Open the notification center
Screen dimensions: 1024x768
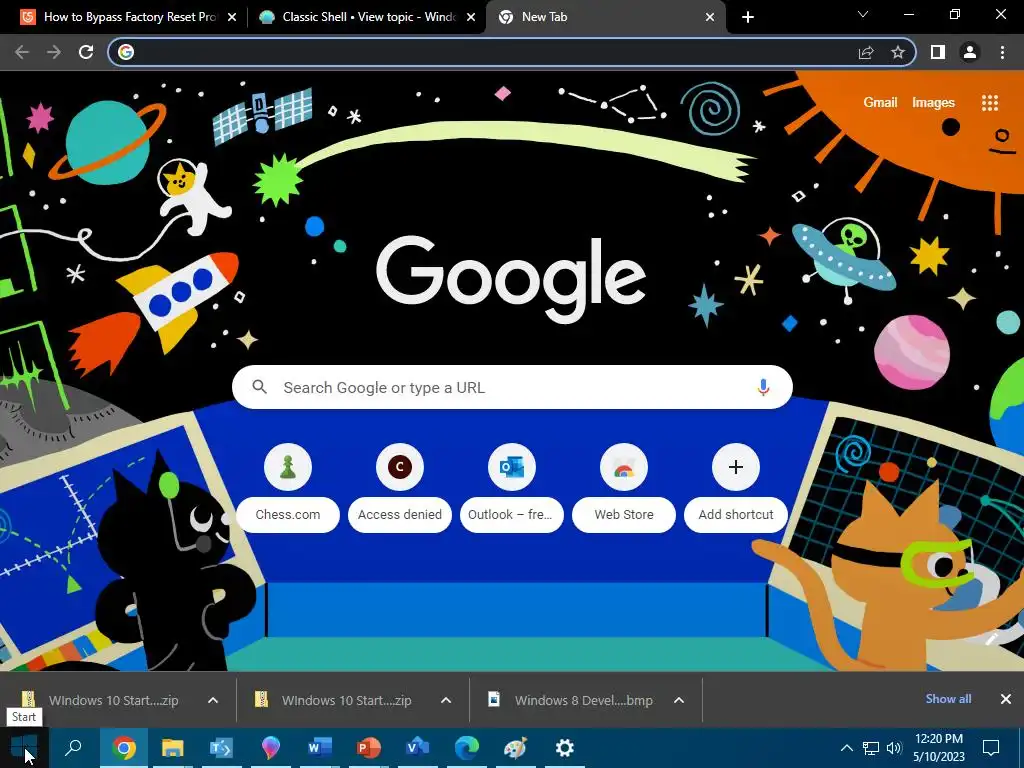point(991,748)
